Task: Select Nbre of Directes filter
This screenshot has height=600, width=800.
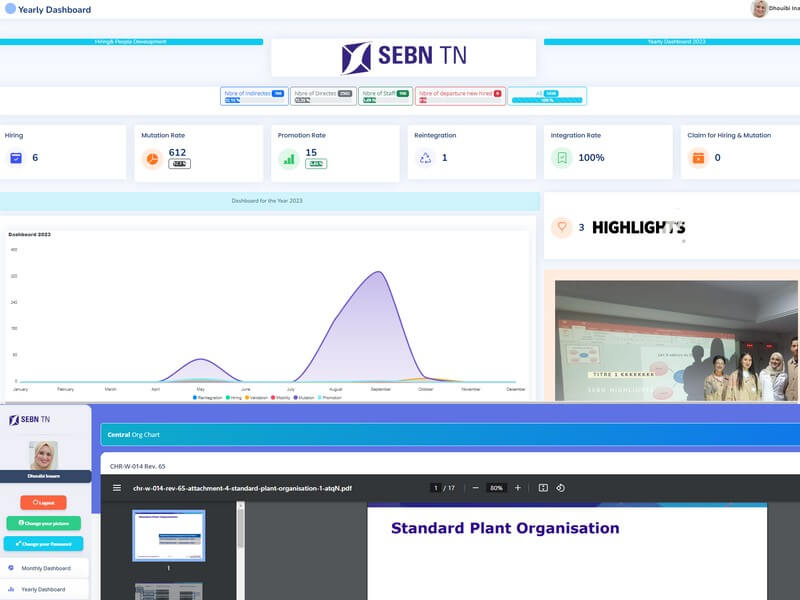Action: click(x=323, y=96)
